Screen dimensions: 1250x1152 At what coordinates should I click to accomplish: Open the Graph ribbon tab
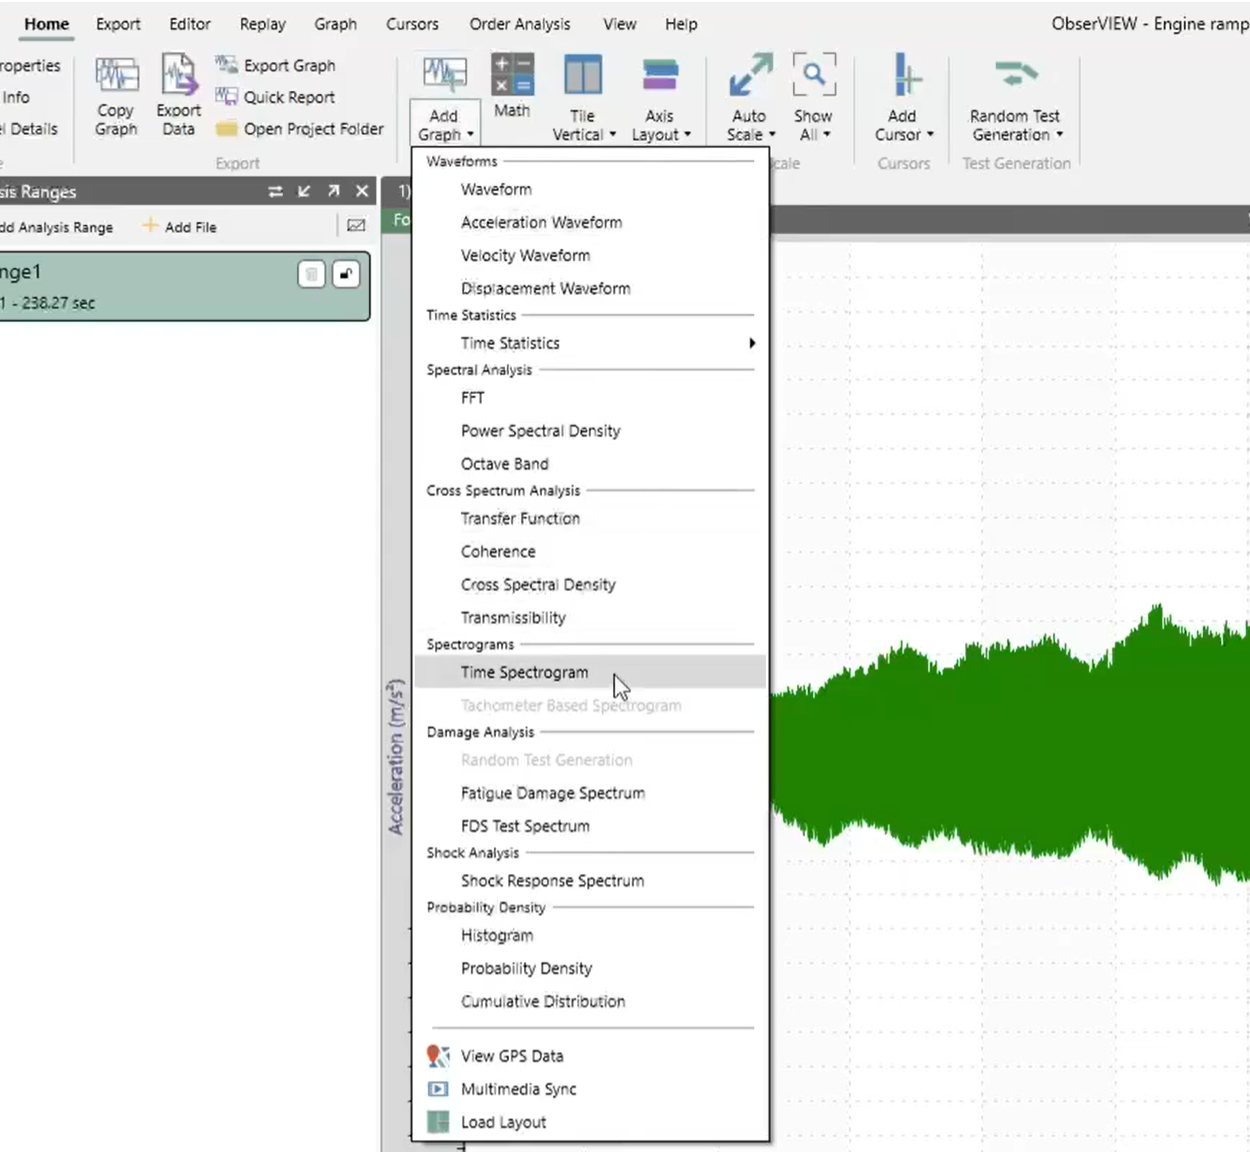click(x=335, y=24)
